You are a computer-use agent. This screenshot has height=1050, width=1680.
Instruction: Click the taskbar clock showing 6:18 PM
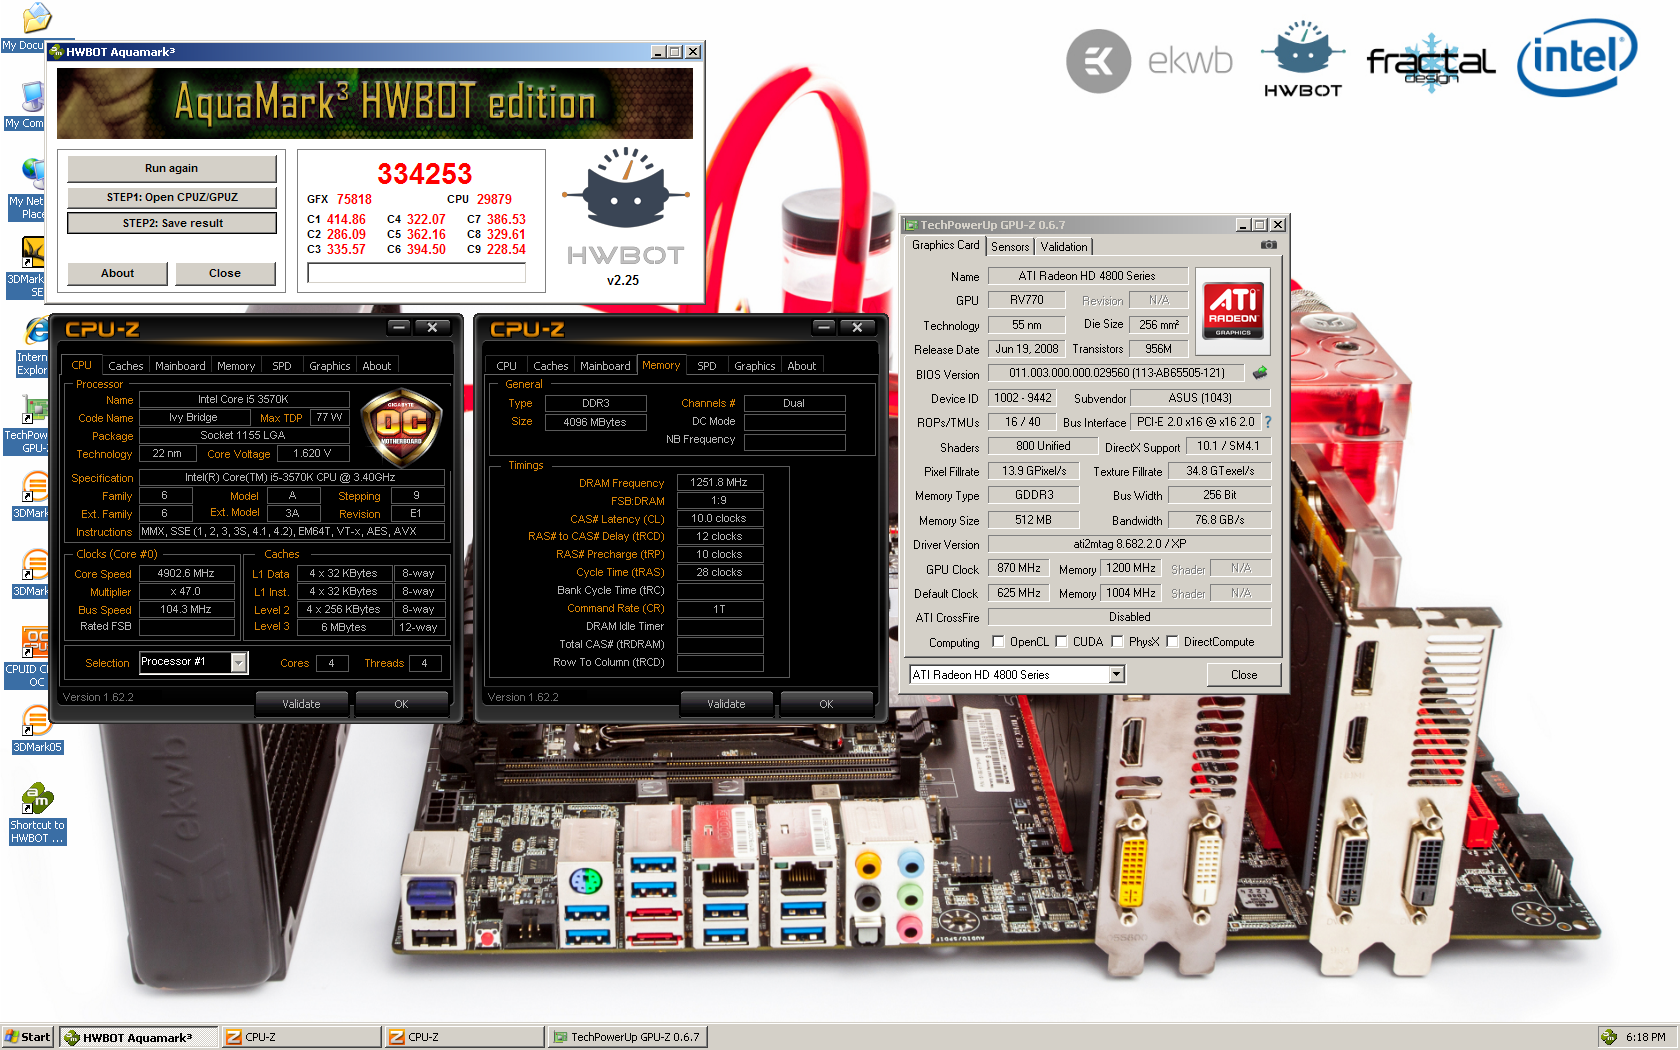[x=1645, y=1037]
